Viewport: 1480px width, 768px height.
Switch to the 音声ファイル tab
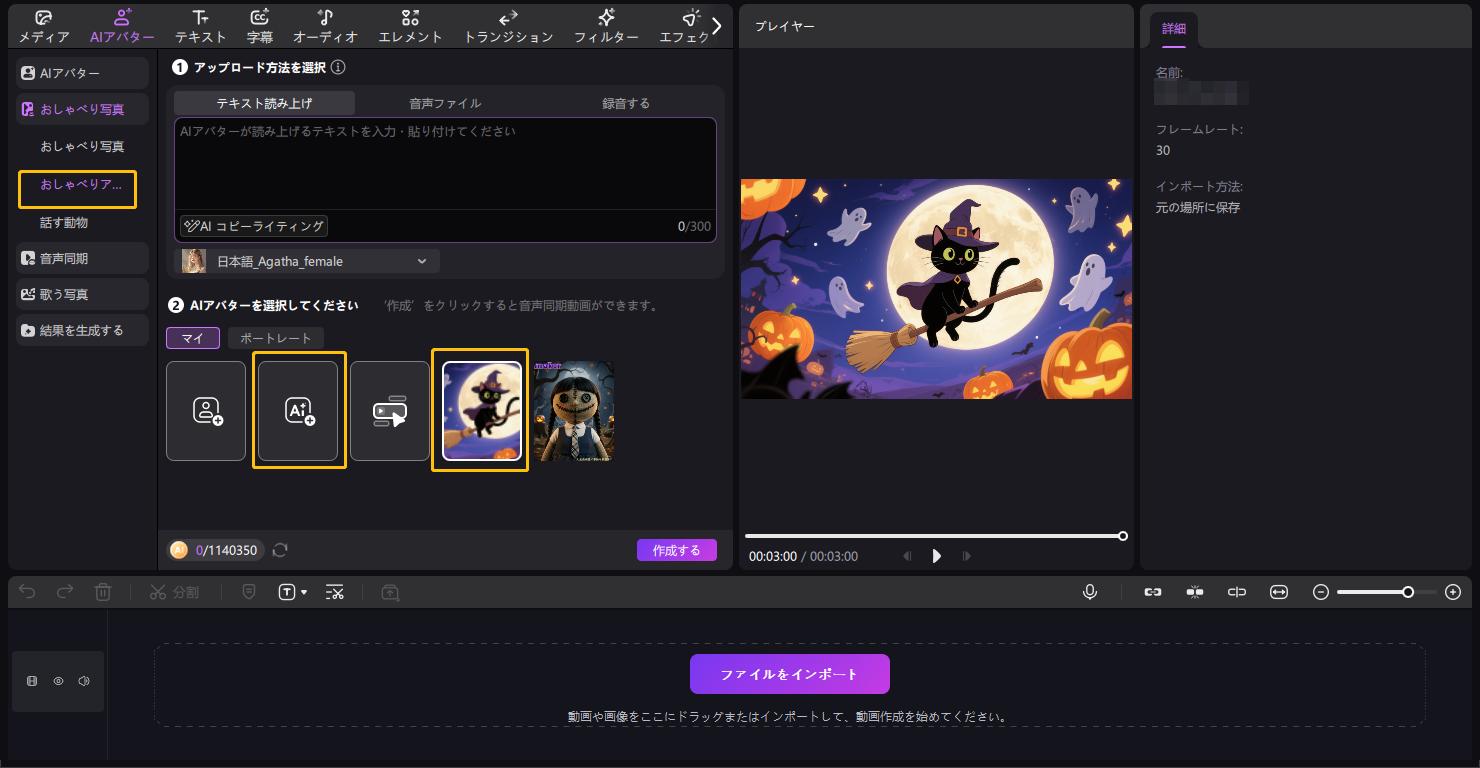(445, 103)
